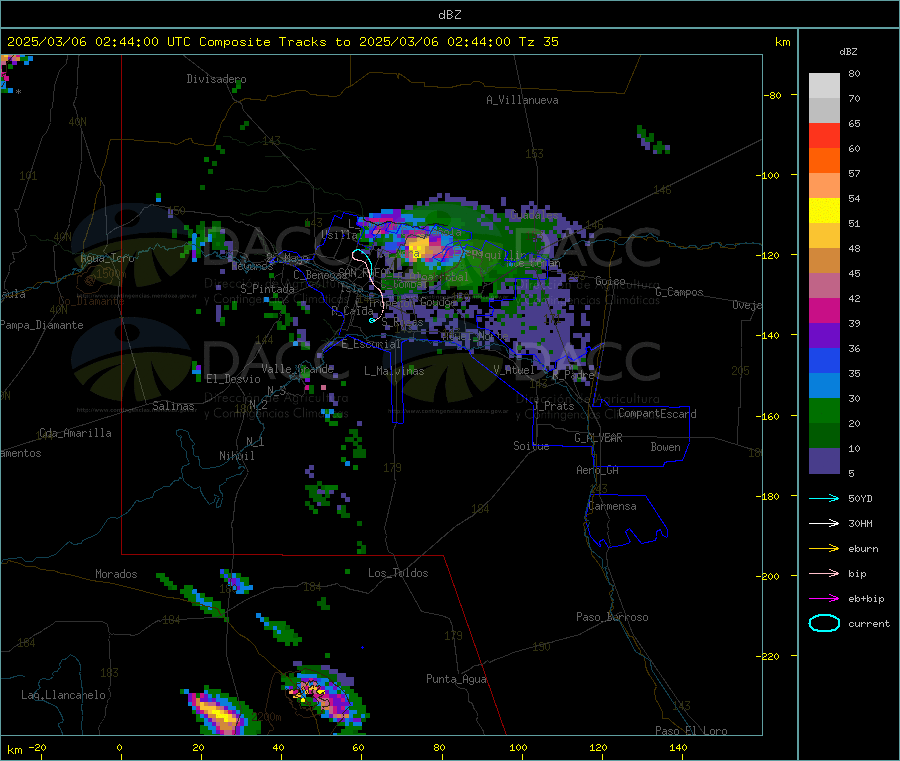This screenshot has height=761, width=900.
Task: Click the S_Pintada map label
Action: 267,289
